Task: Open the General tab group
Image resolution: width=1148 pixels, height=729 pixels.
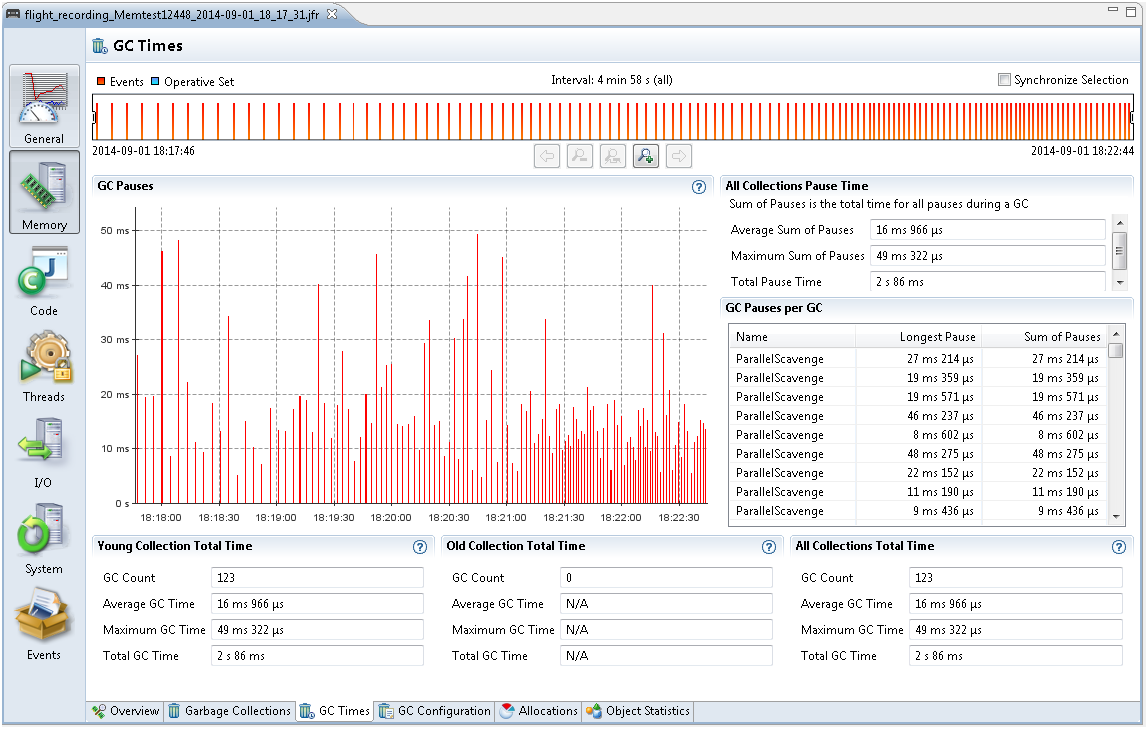Action: tap(44, 106)
